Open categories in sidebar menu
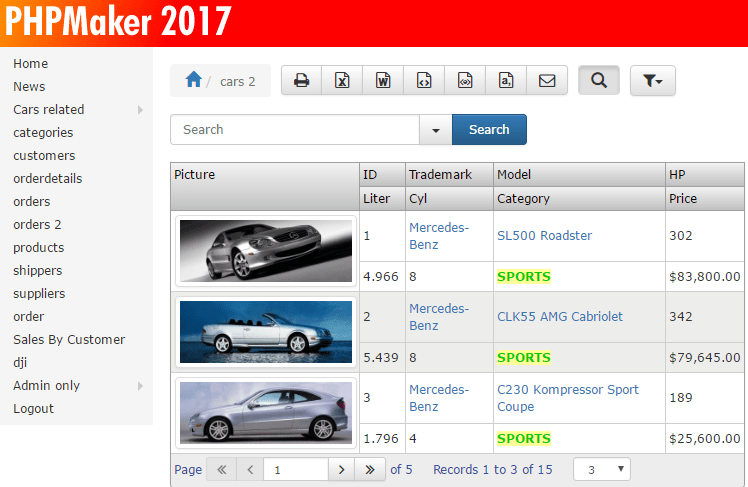Image resolution: width=748 pixels, height=487 pixels. (43, 133)
